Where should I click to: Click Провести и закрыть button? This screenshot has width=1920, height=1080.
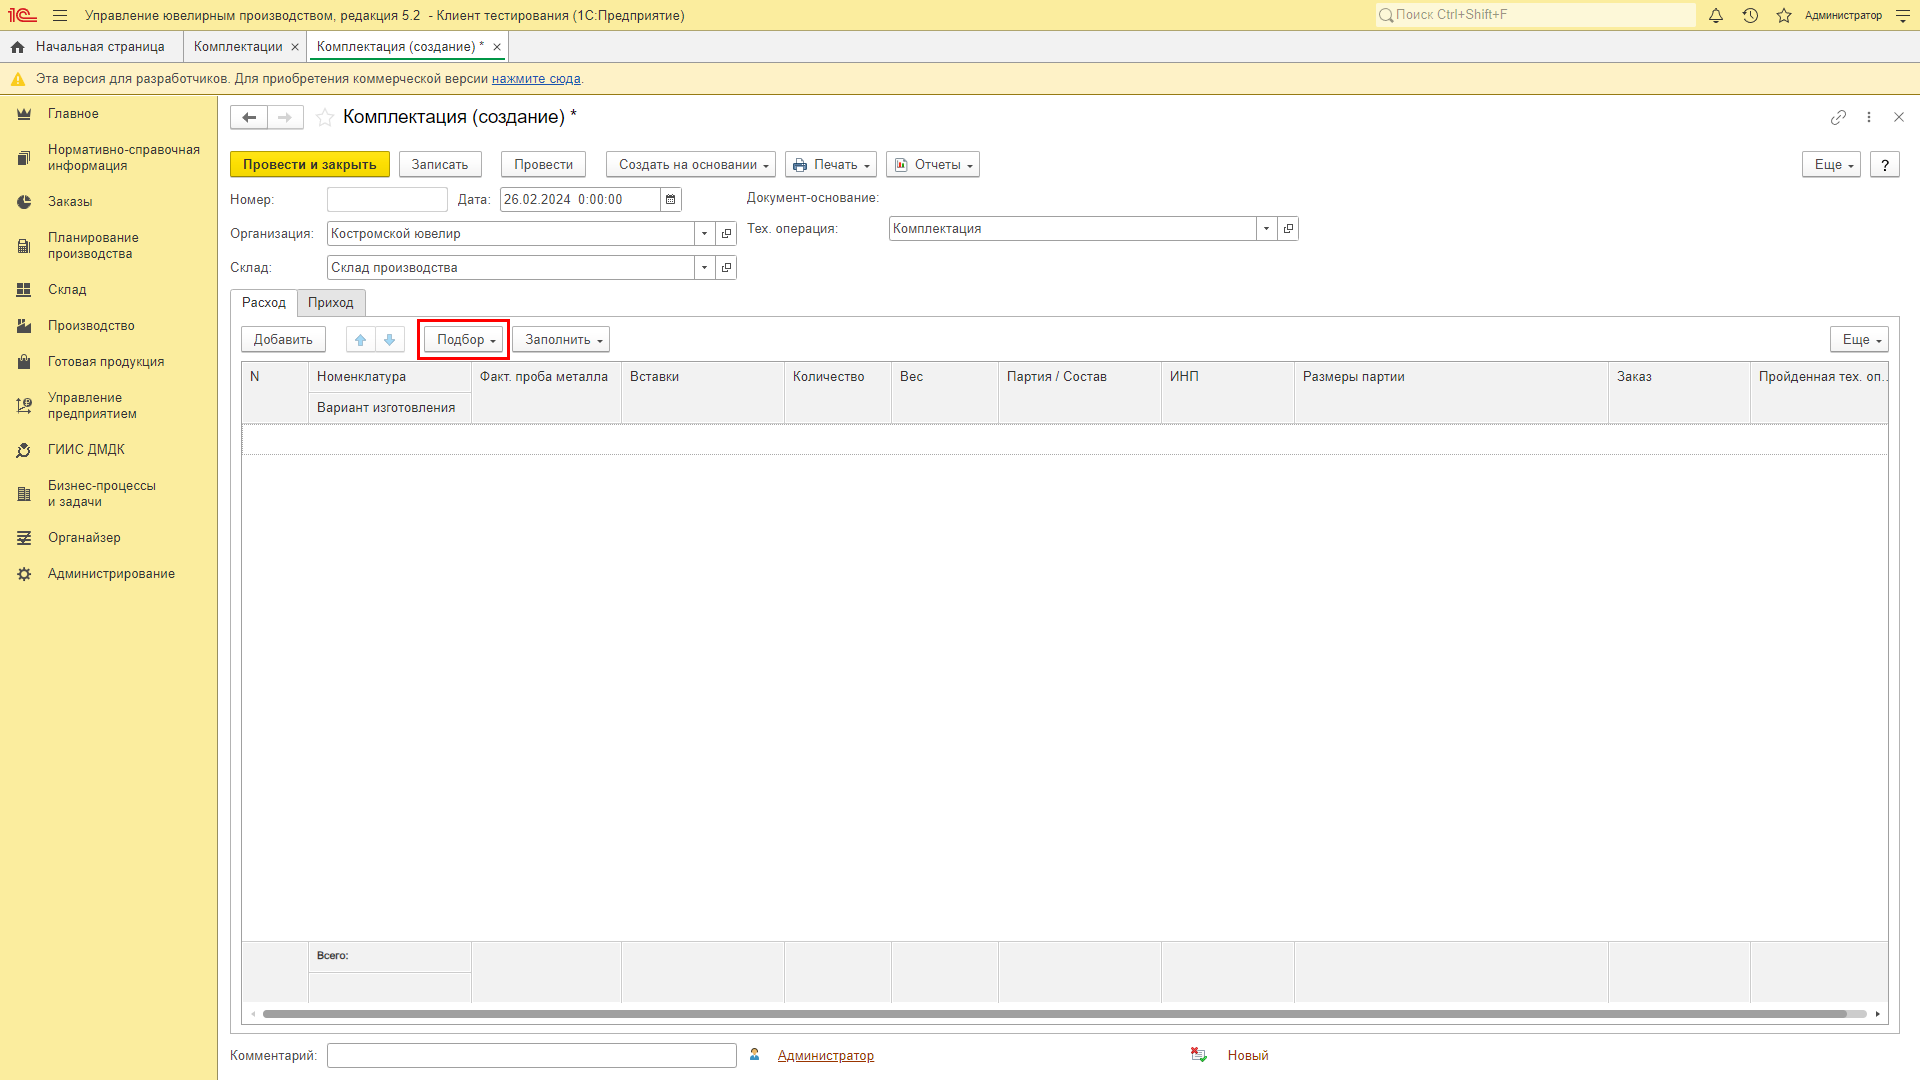[x=310, y=164]
